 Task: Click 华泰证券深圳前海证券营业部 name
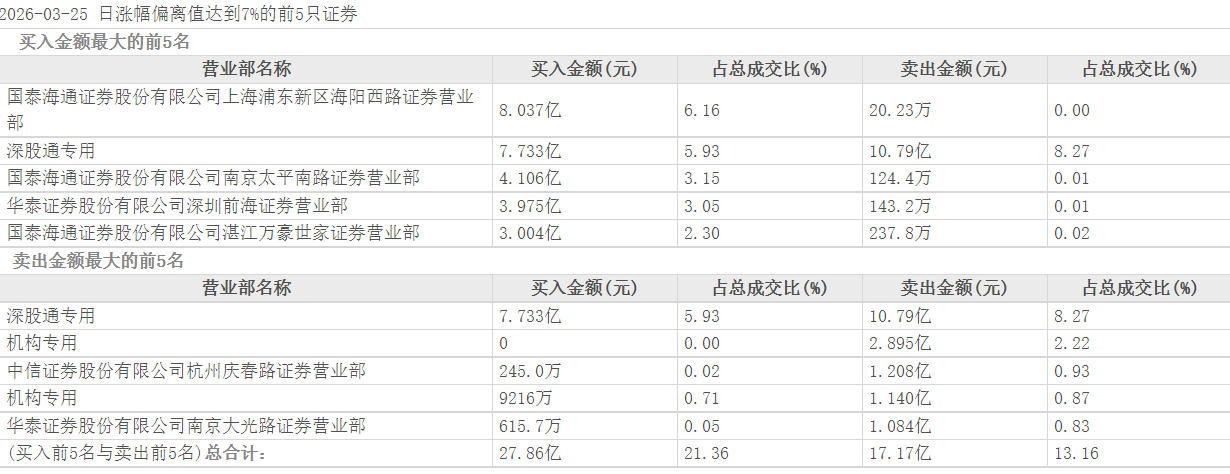177,205
